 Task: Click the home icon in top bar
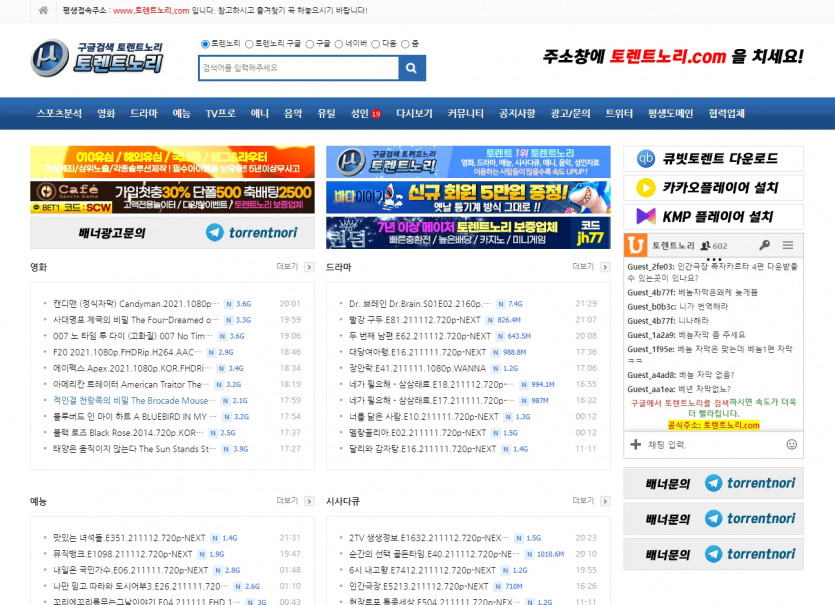tap(43, 11)
